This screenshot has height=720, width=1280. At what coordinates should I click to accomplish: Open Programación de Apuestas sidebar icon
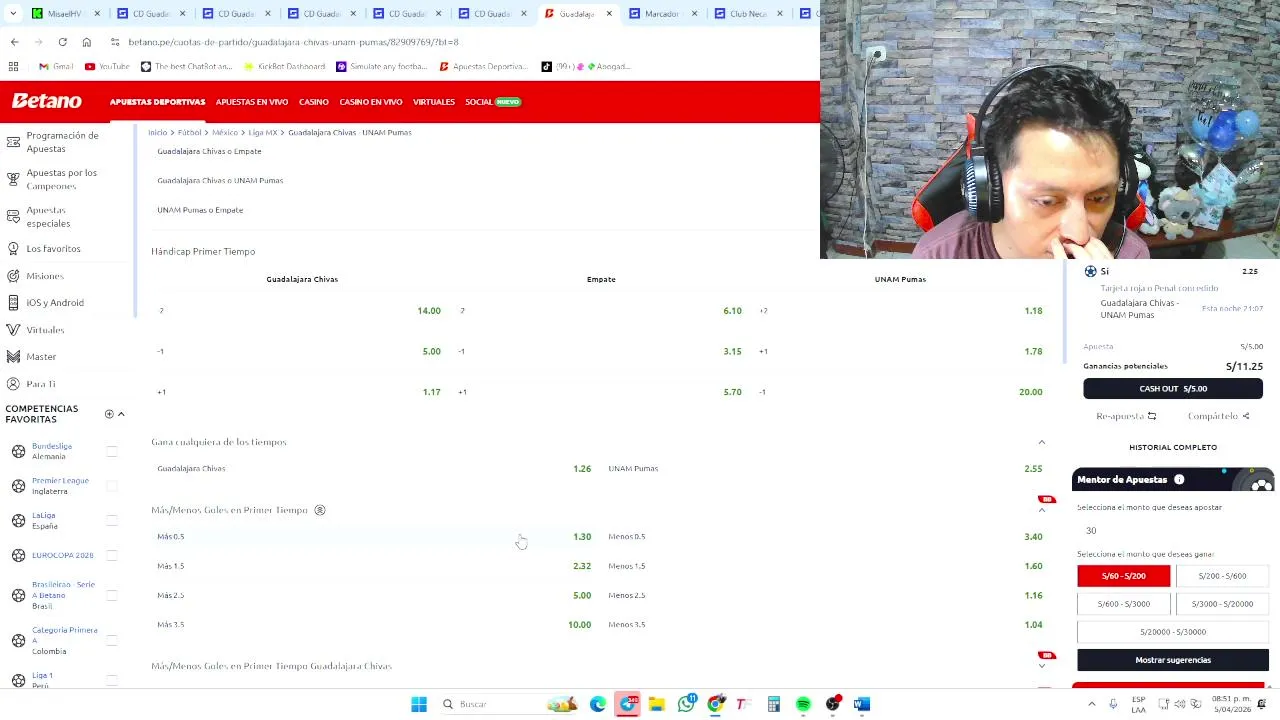tap(13, 141)
